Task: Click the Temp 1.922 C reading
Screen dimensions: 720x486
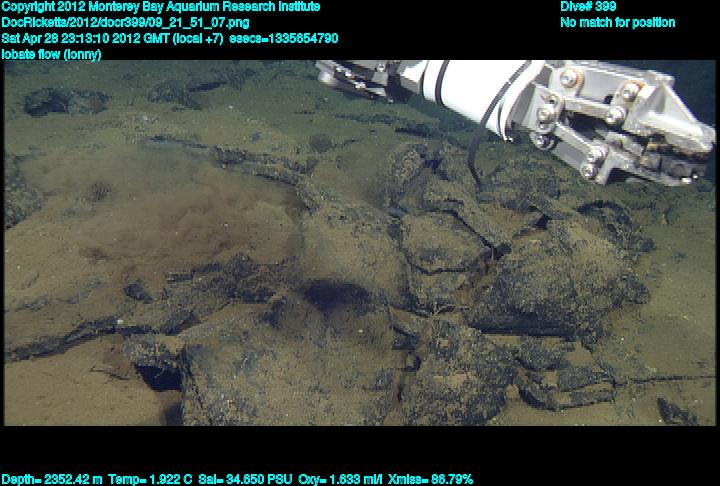Action: click(150, 480)
